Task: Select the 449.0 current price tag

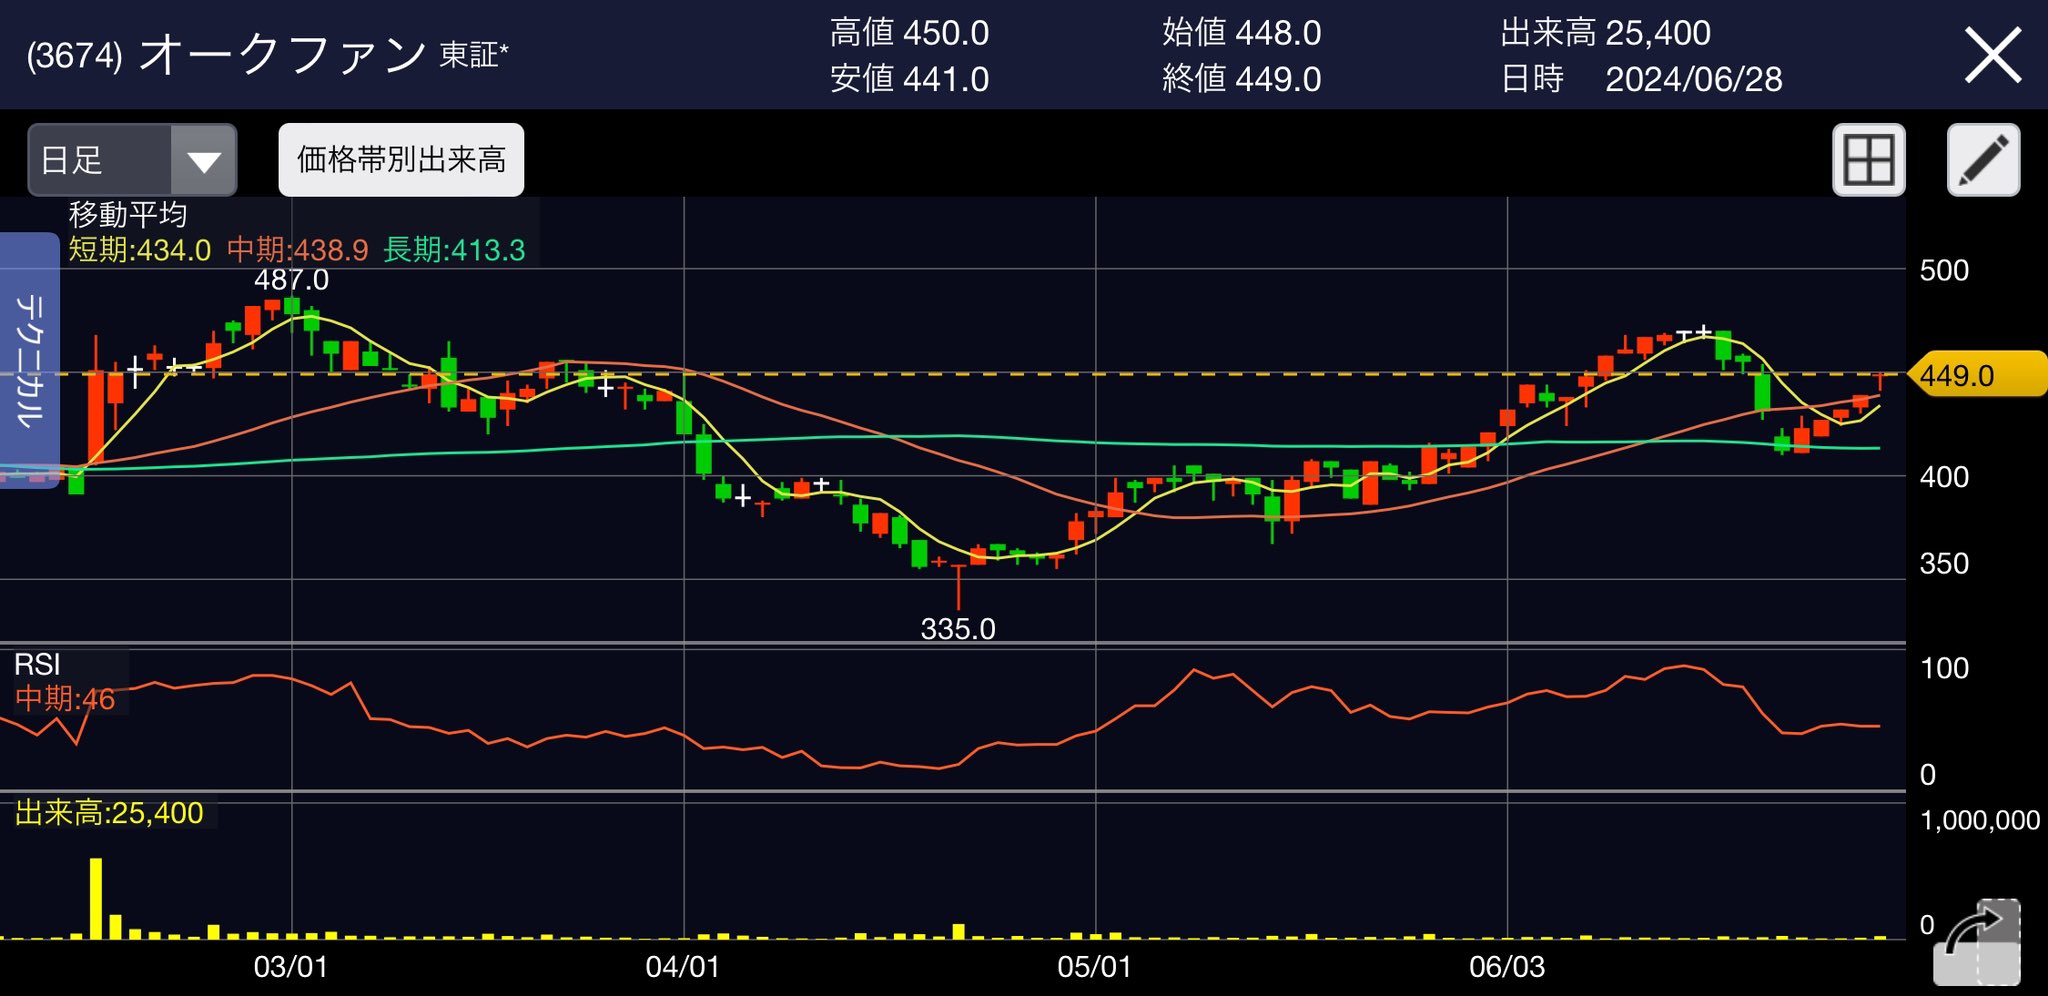Action: [x=1978, y=375]
